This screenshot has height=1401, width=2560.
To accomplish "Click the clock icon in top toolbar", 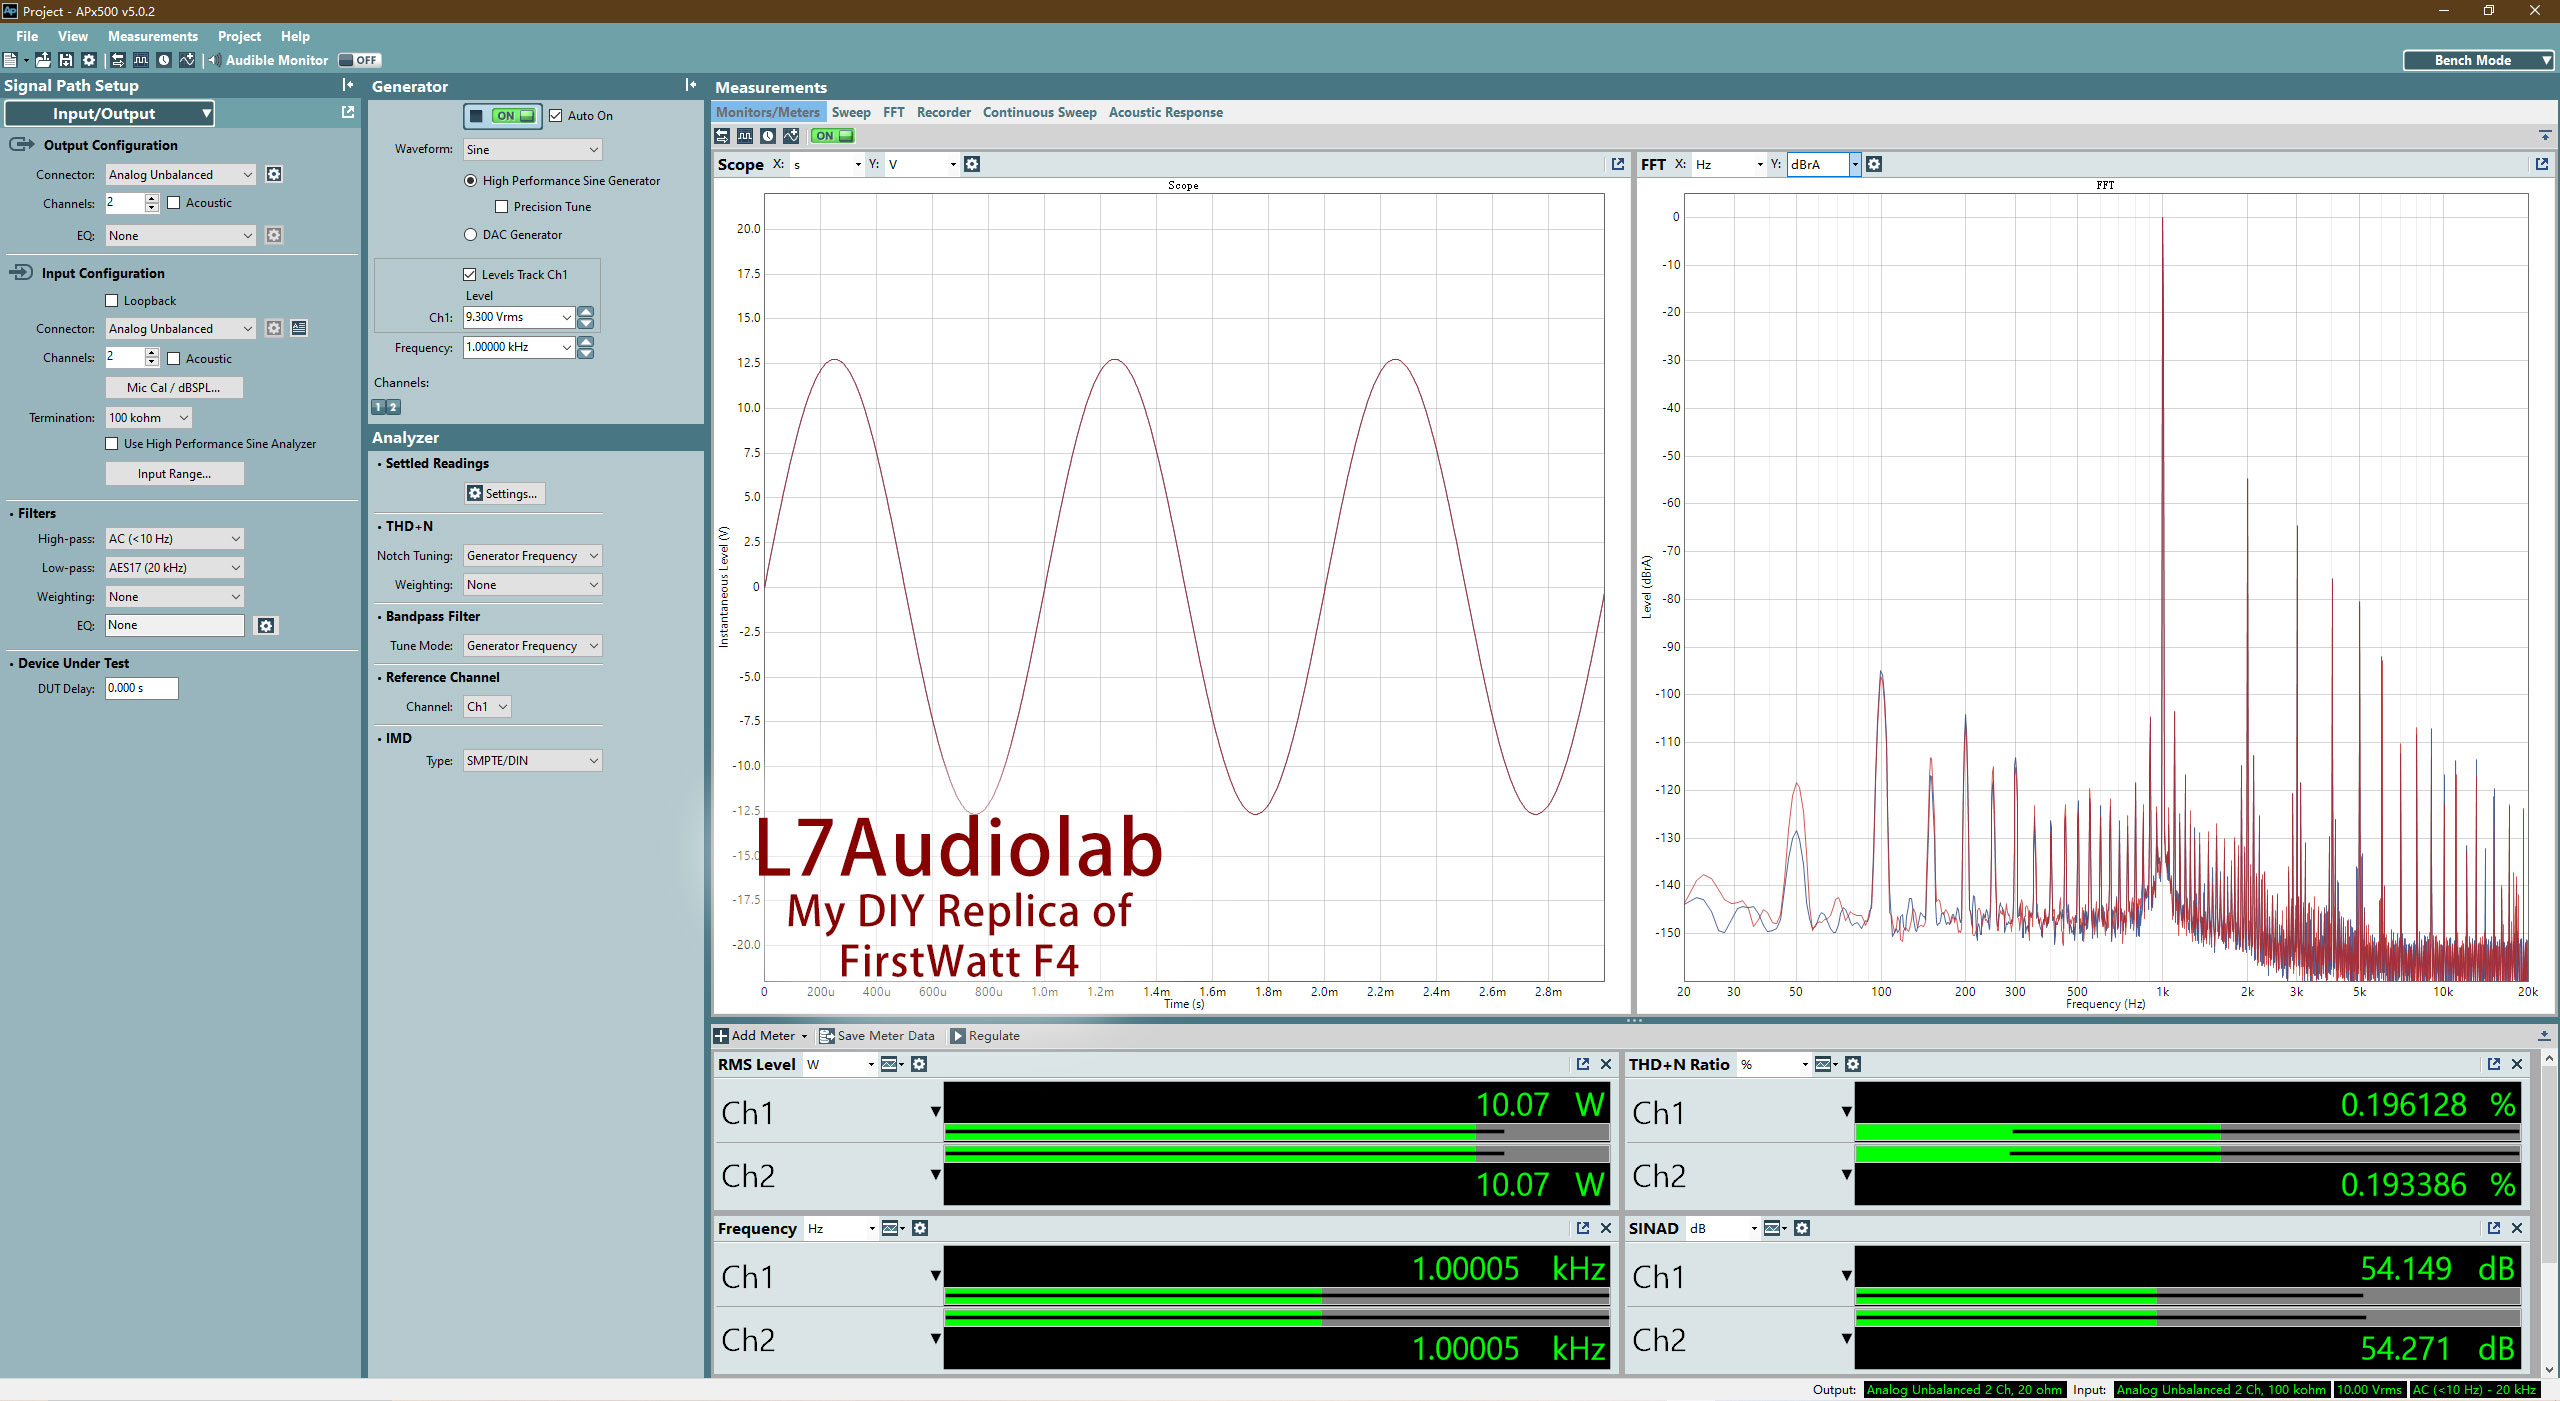I will pyautogui.click(x=164, y=60).
